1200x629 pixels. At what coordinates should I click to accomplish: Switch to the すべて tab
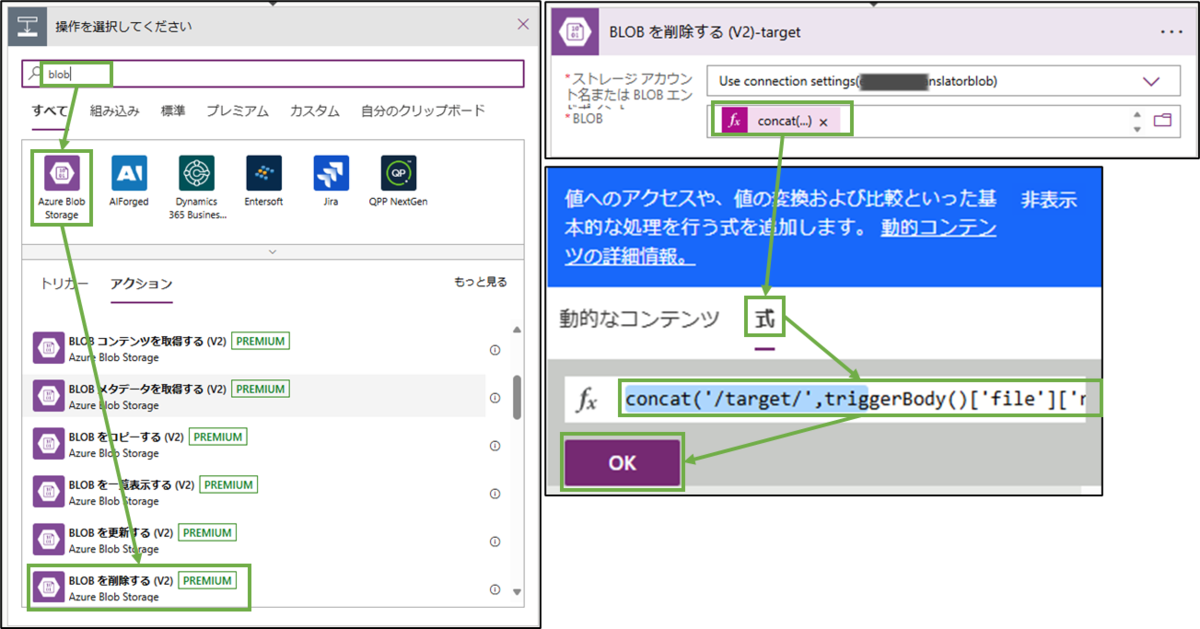coord(50,111)
